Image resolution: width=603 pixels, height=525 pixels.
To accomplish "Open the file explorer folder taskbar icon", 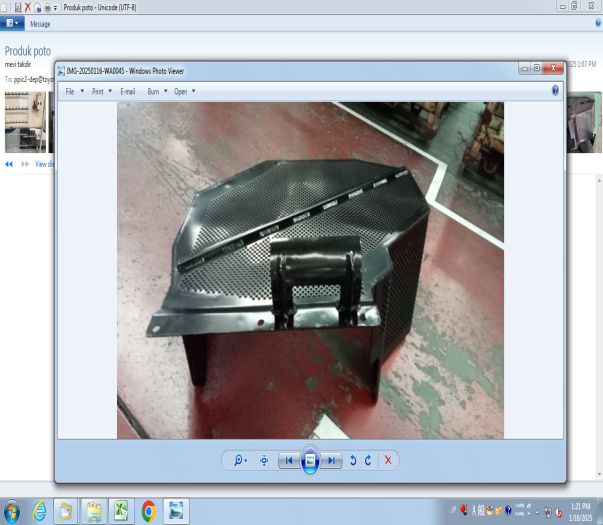I will point(93,511).
